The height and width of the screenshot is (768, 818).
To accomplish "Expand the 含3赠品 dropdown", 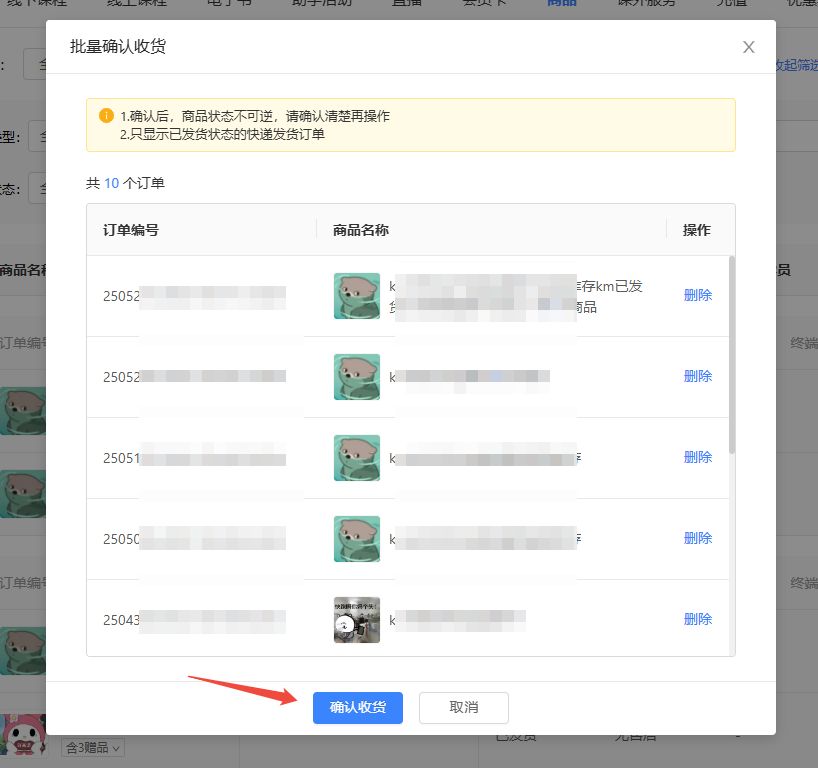I will (x=94, y=748).
